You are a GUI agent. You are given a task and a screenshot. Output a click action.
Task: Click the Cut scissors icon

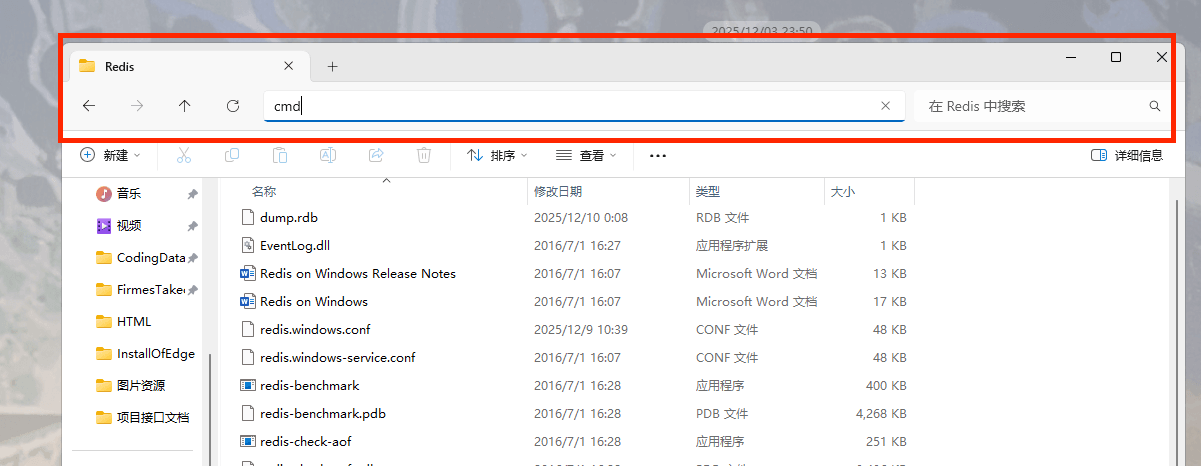click(x=184, y=155)
